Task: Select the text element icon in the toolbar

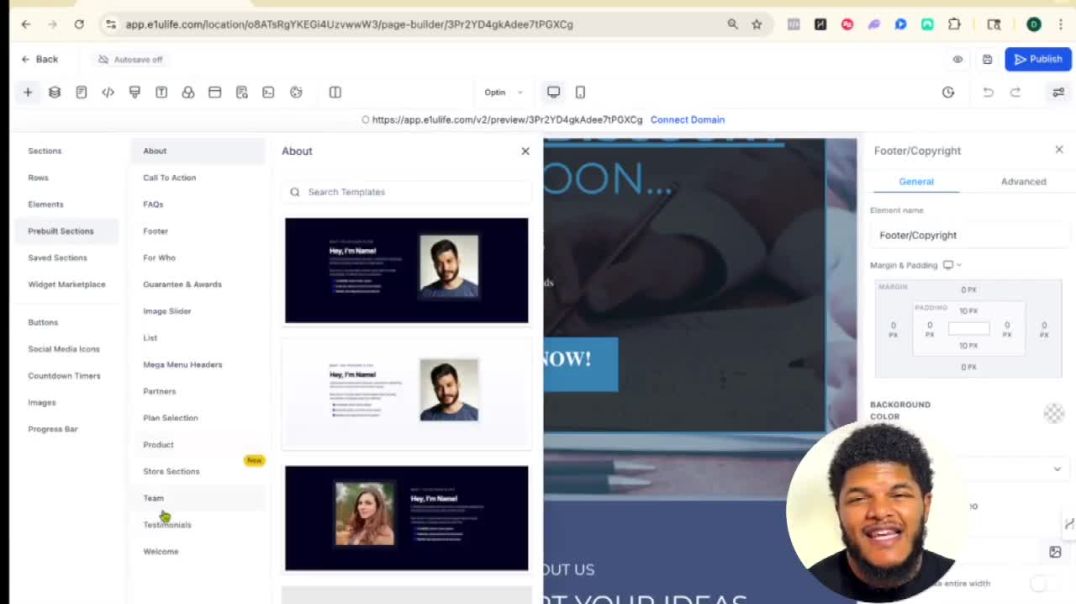Action: 160,92
